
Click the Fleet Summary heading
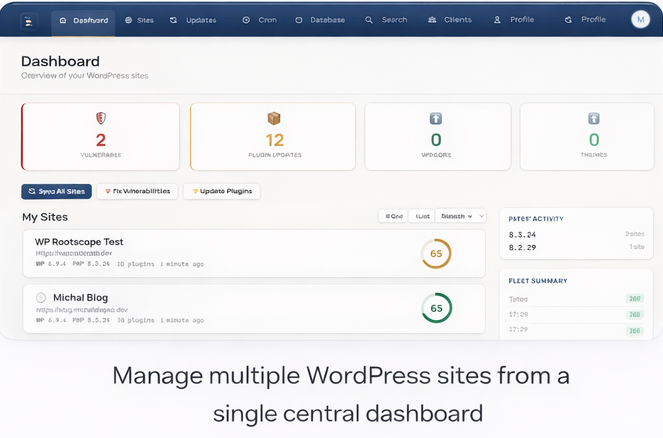[538, 281]
